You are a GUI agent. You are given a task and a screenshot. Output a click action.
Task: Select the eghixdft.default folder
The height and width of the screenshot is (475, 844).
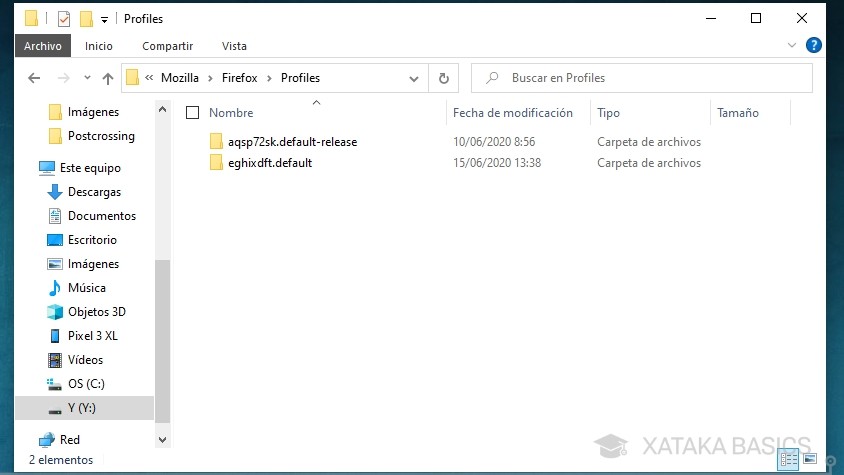(x=270, y=163)
